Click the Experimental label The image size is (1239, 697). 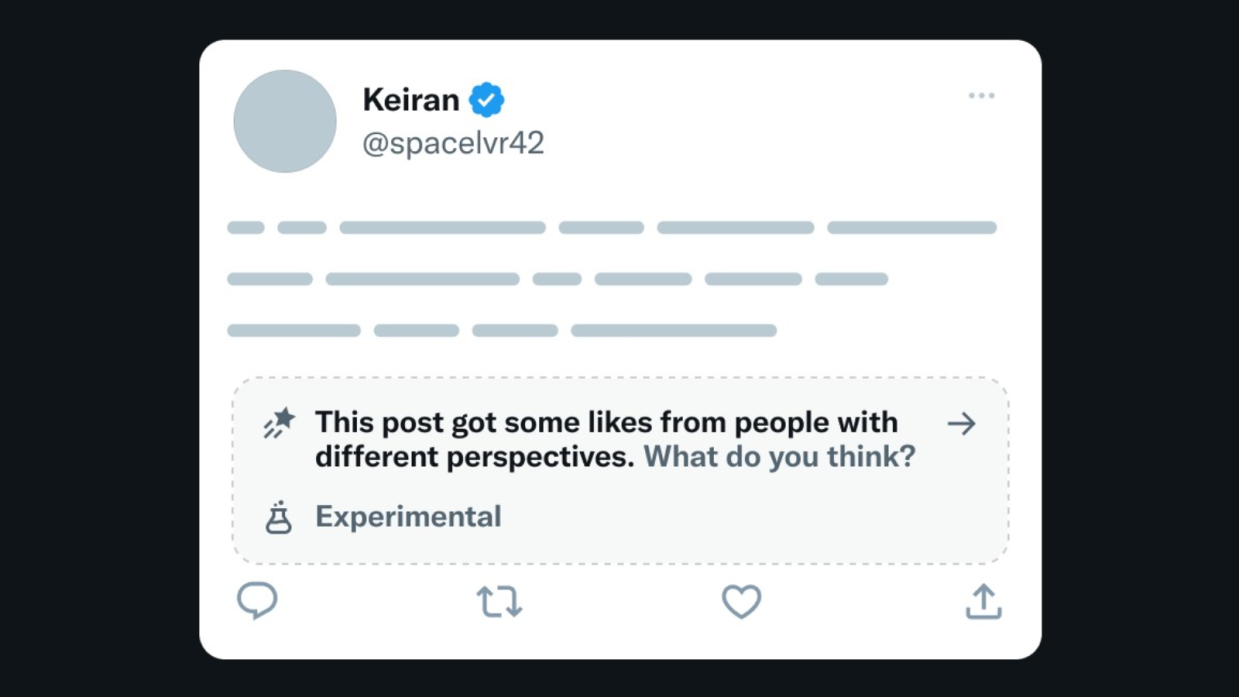point(408,517)
